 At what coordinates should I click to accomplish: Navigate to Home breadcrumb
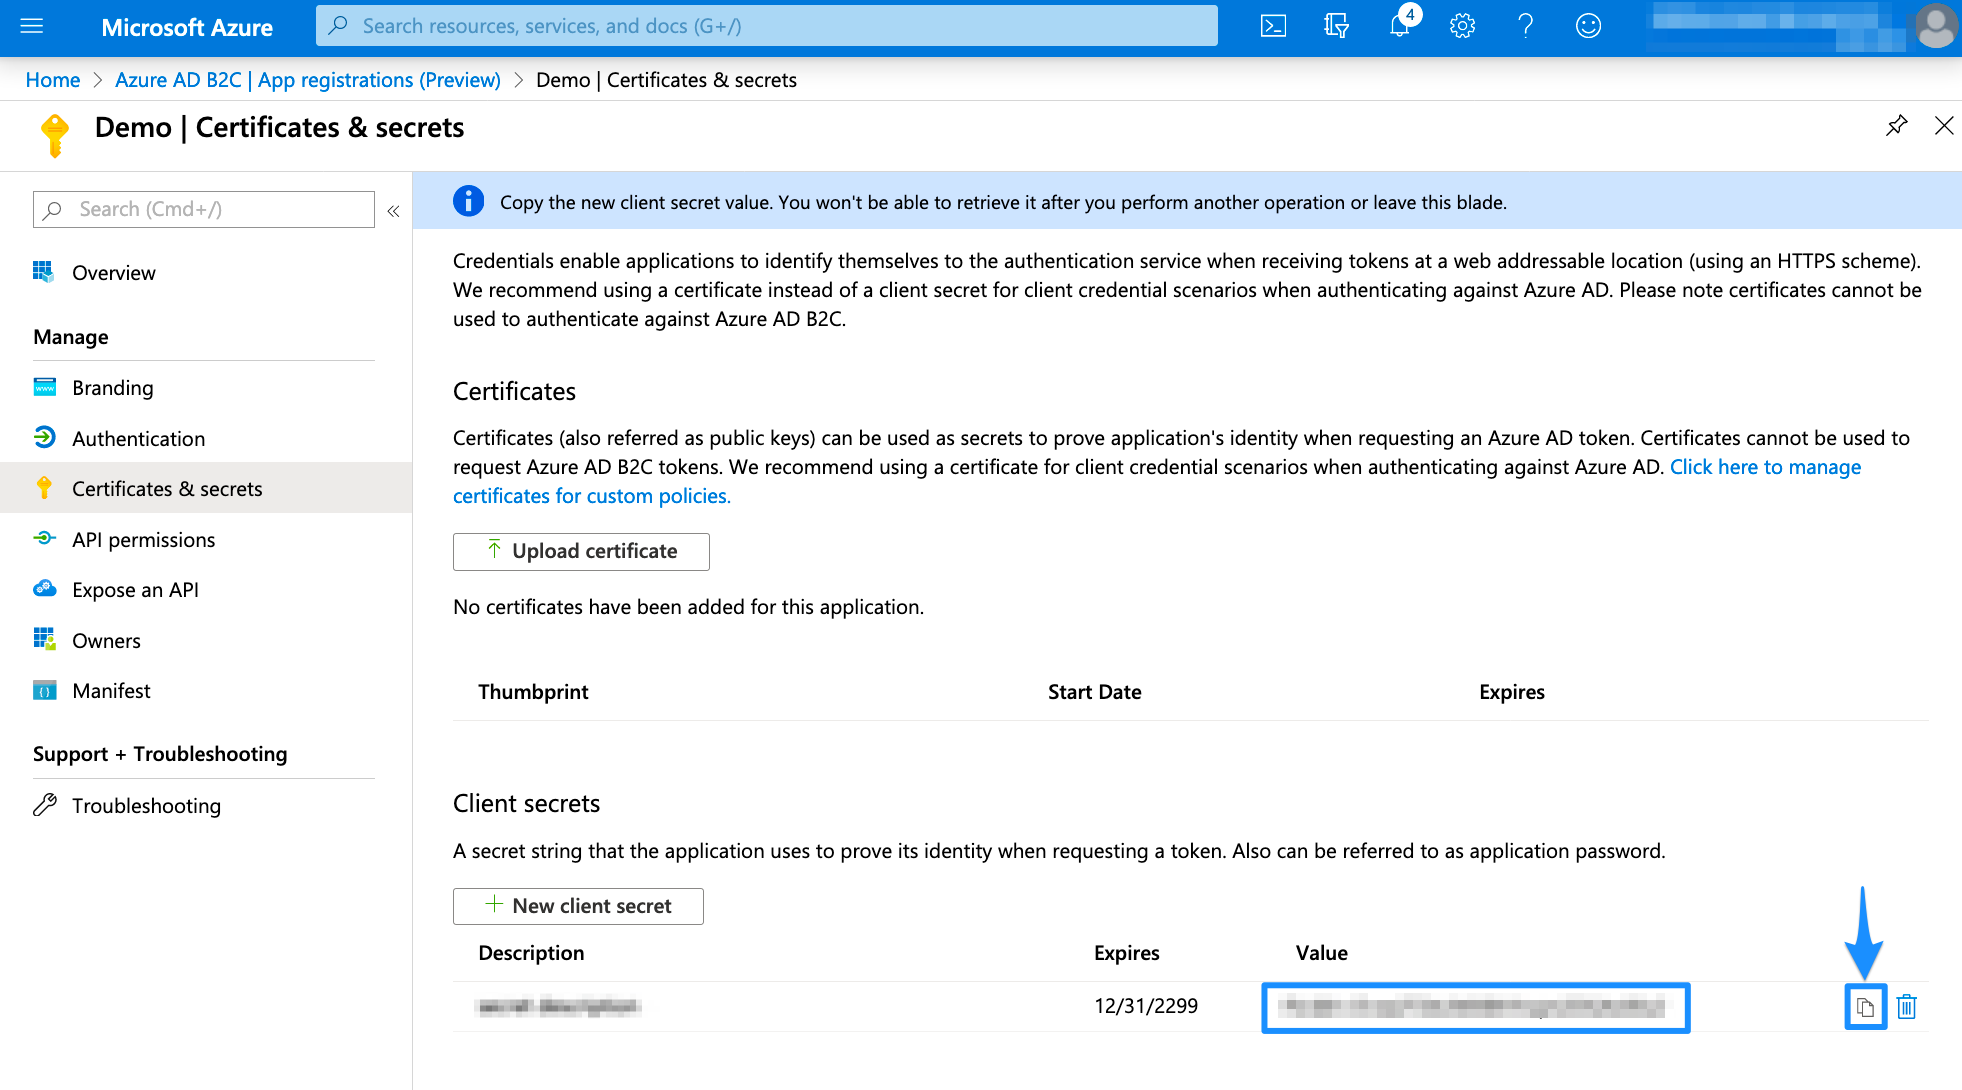click(52, 79)
